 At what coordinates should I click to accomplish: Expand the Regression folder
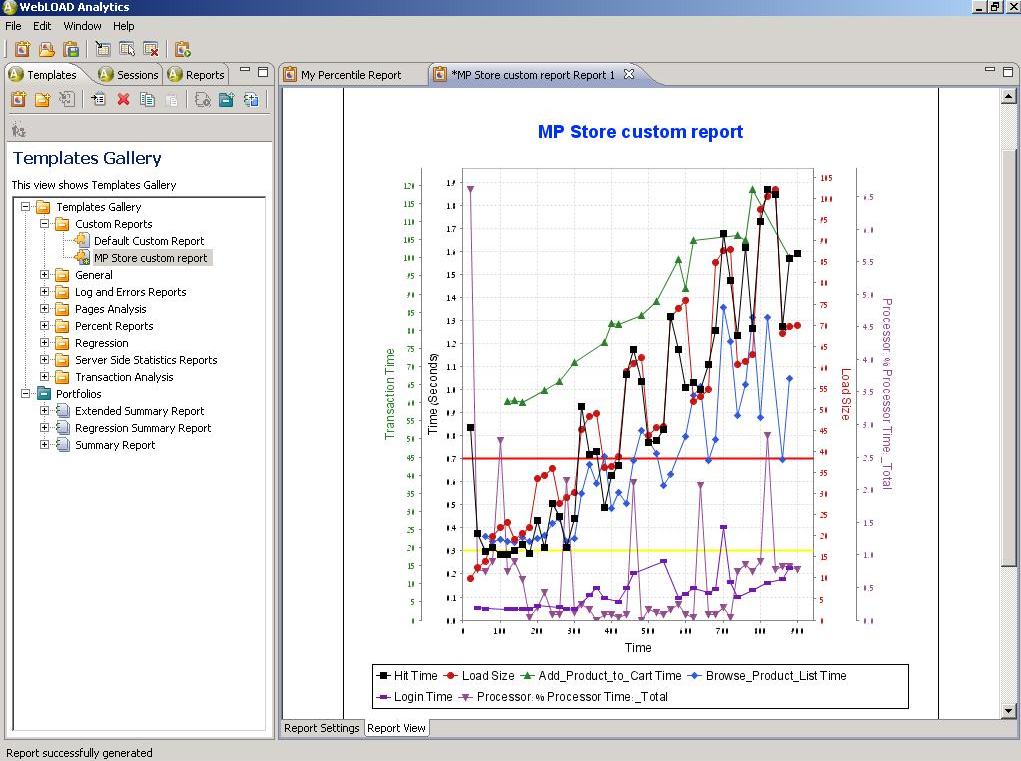tap(44, 342)
